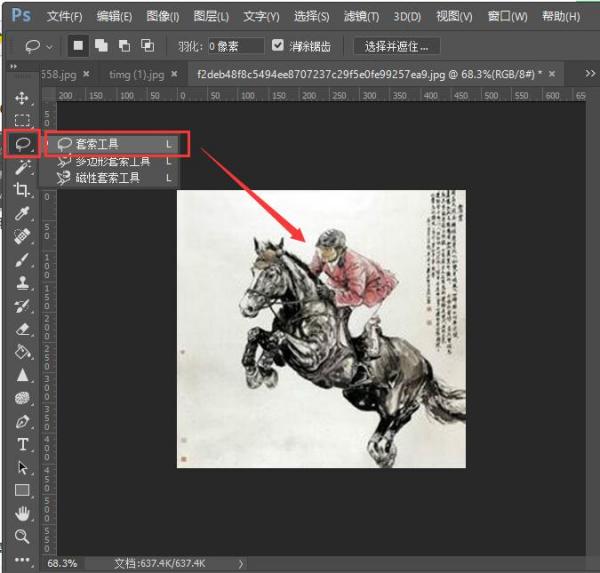
Task: Select the Eyedropper tool
Action: coord(22,213)
